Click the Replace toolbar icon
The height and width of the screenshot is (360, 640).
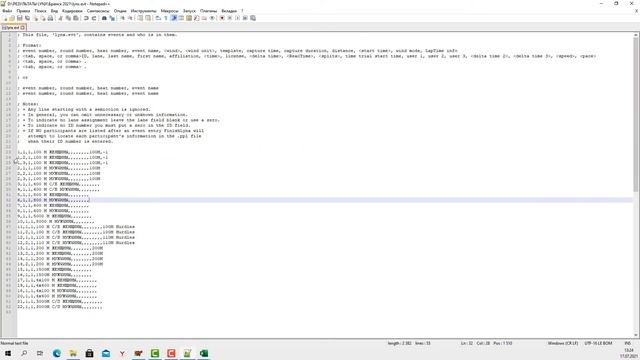[112, 18]
